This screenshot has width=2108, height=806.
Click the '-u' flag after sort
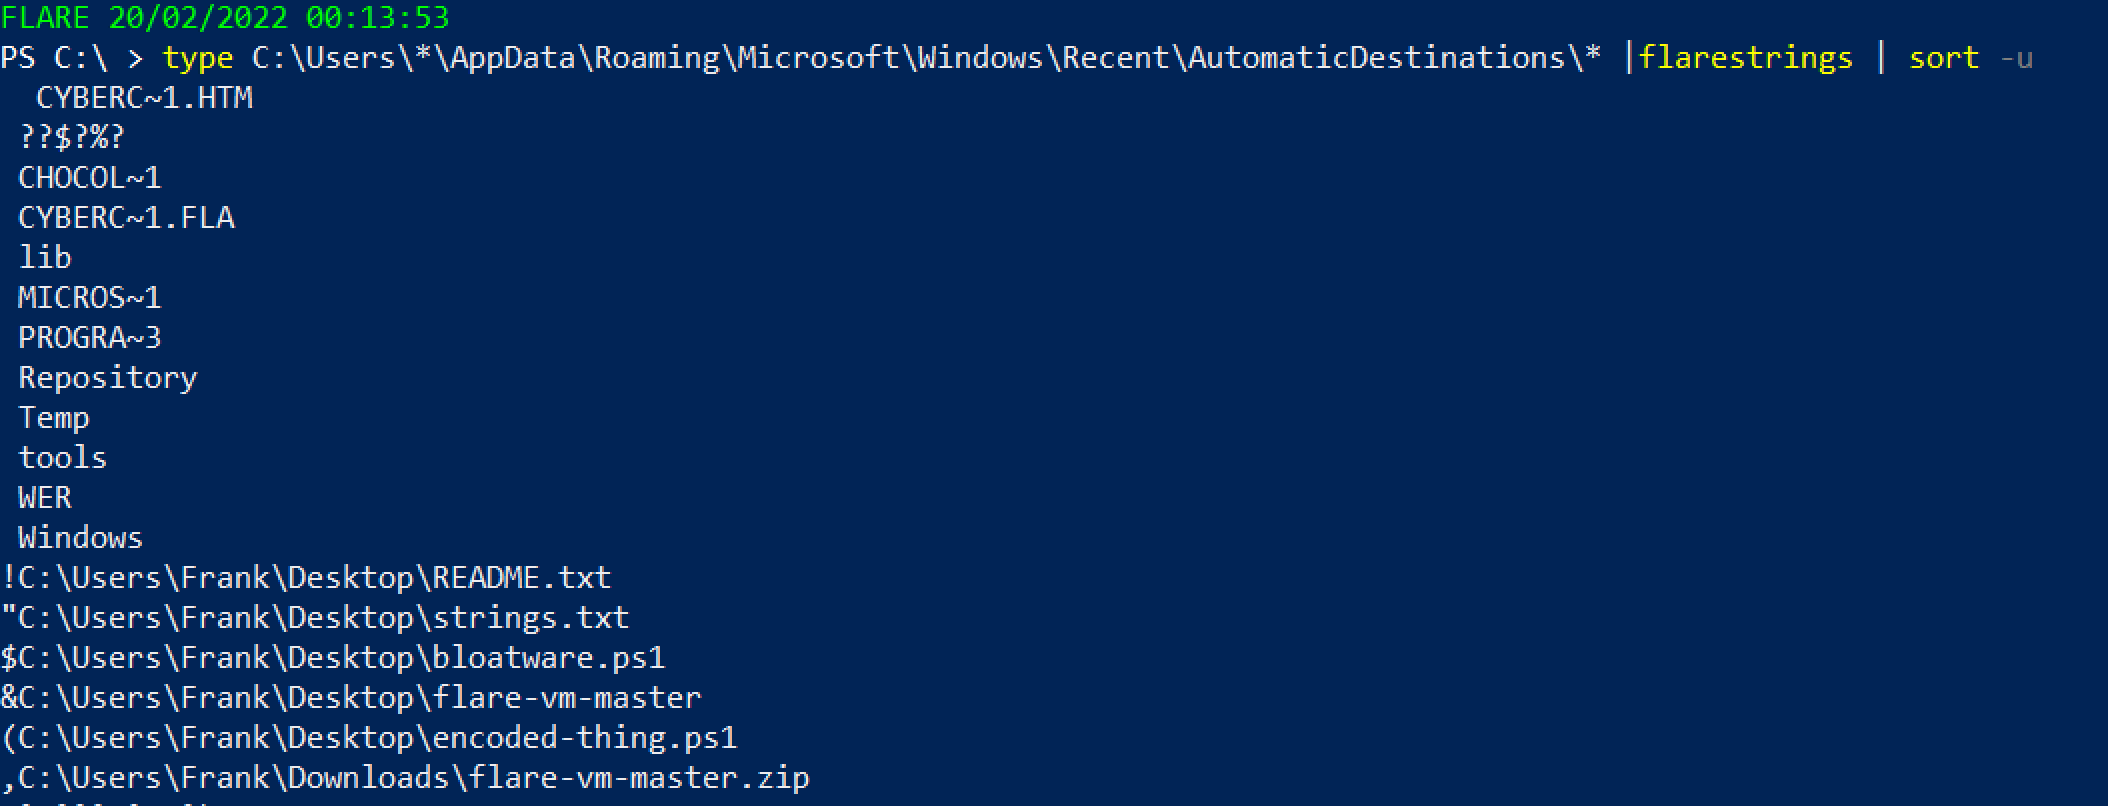(x=2015, y=58)
